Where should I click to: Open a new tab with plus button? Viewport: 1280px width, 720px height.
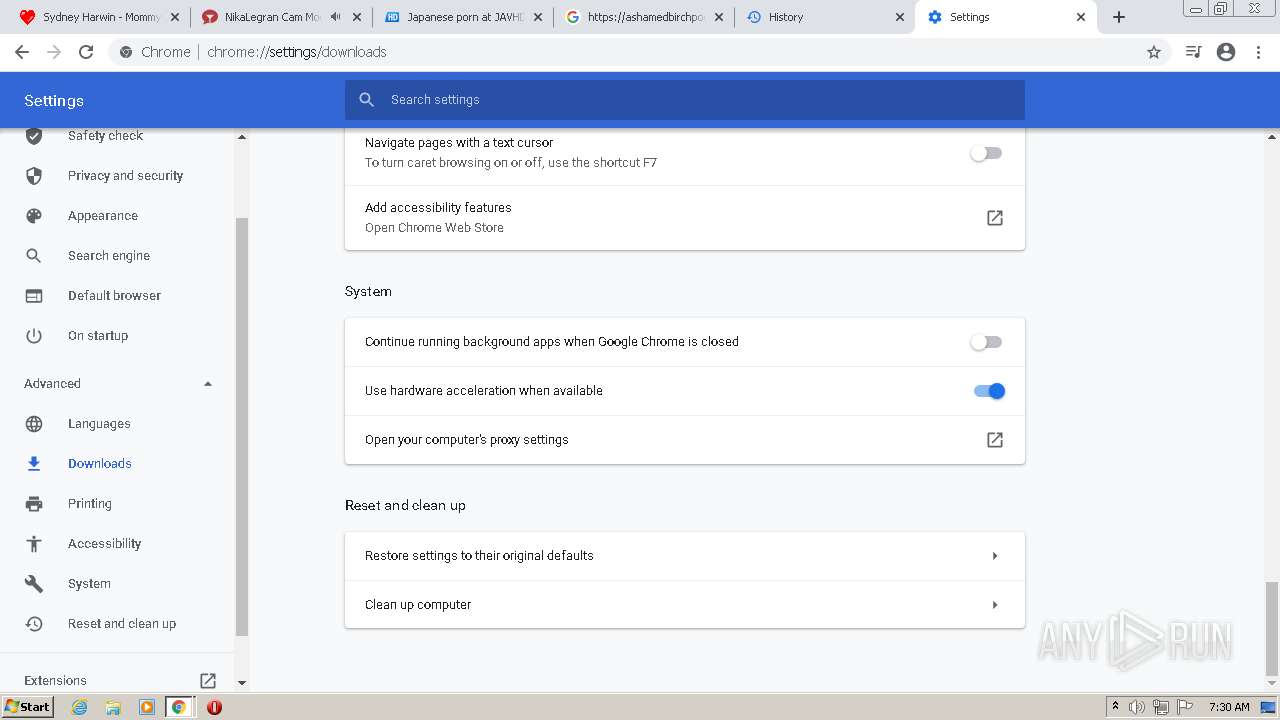click(1119, 17)
